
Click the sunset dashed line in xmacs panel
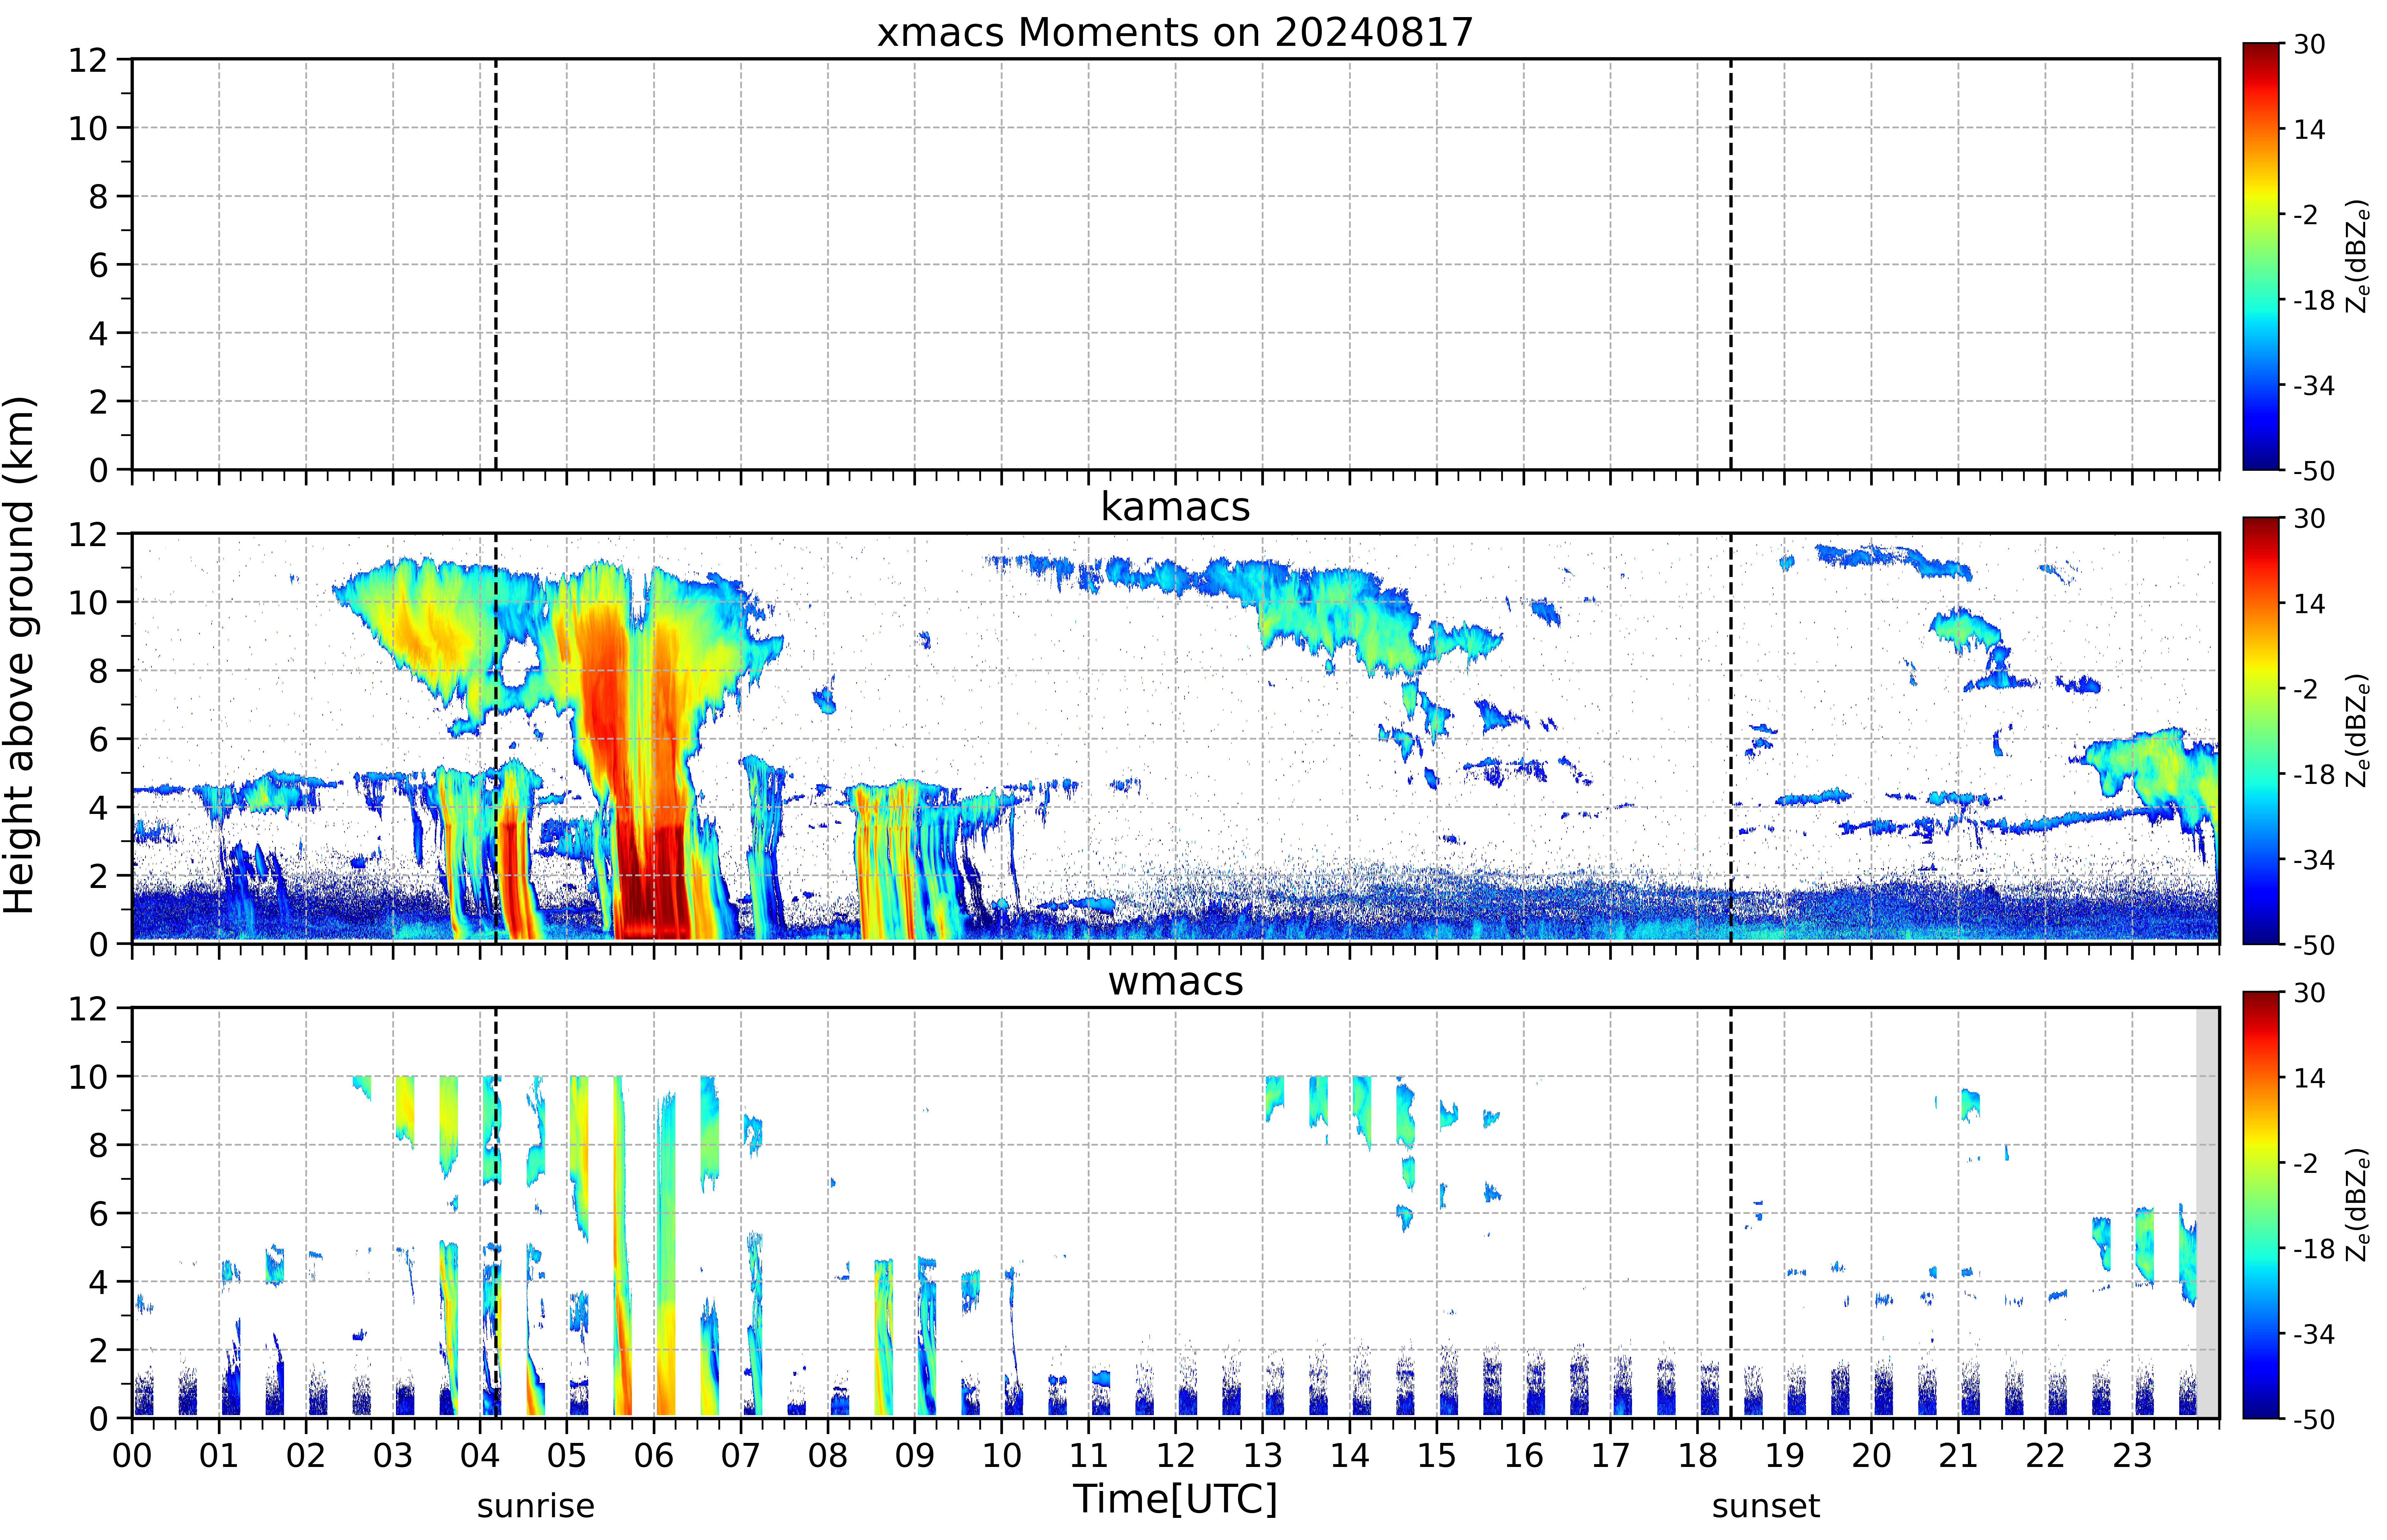click(1731, 264)
